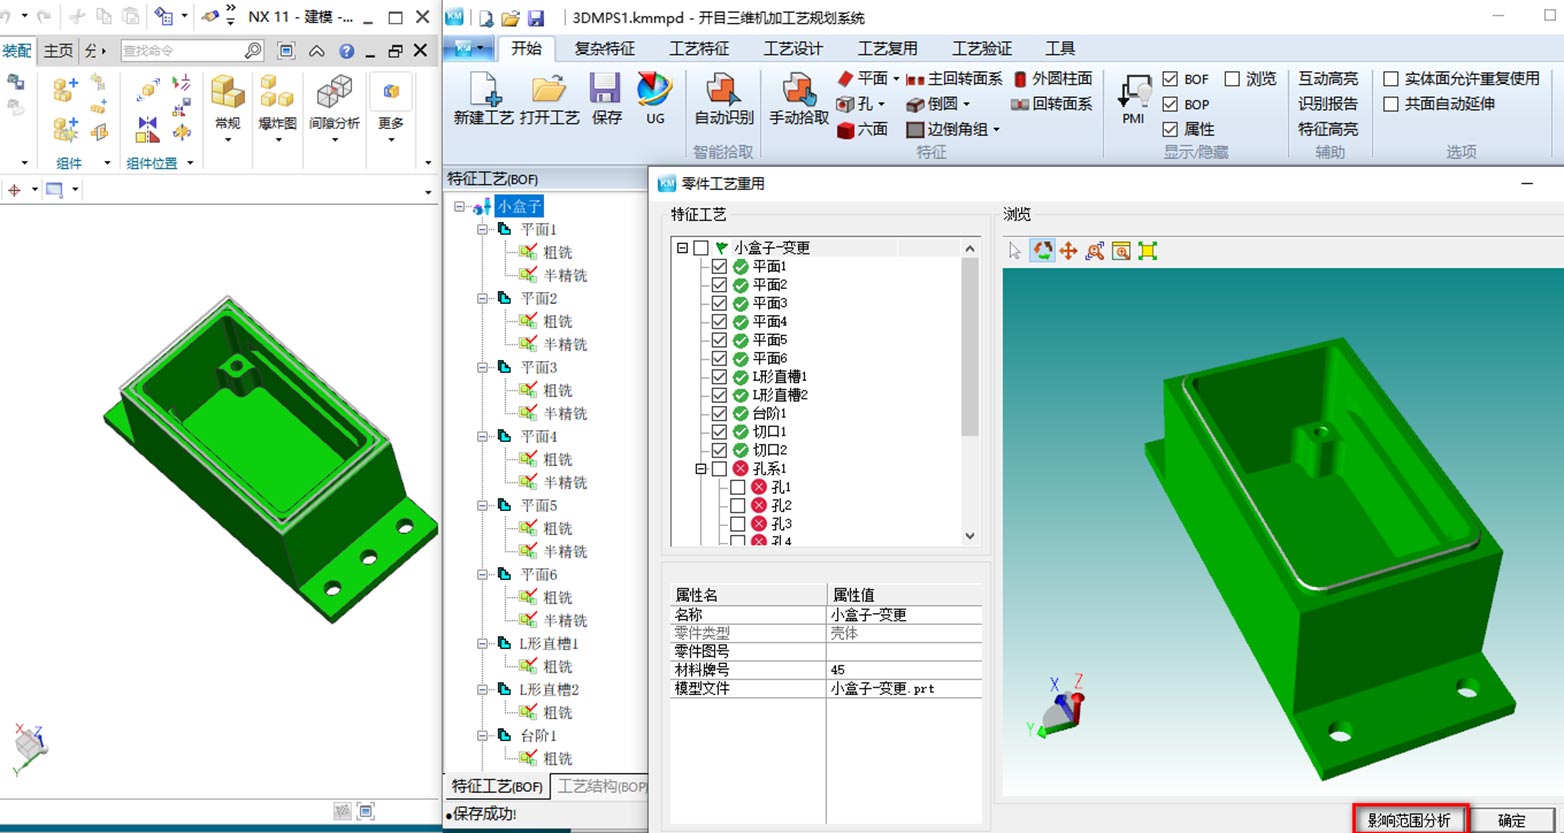Uncheck 平面1 in feature process list
Image resolution: width=1564 pixels, height=833 pixels.
pyautogui.click(x=719, y=267)
